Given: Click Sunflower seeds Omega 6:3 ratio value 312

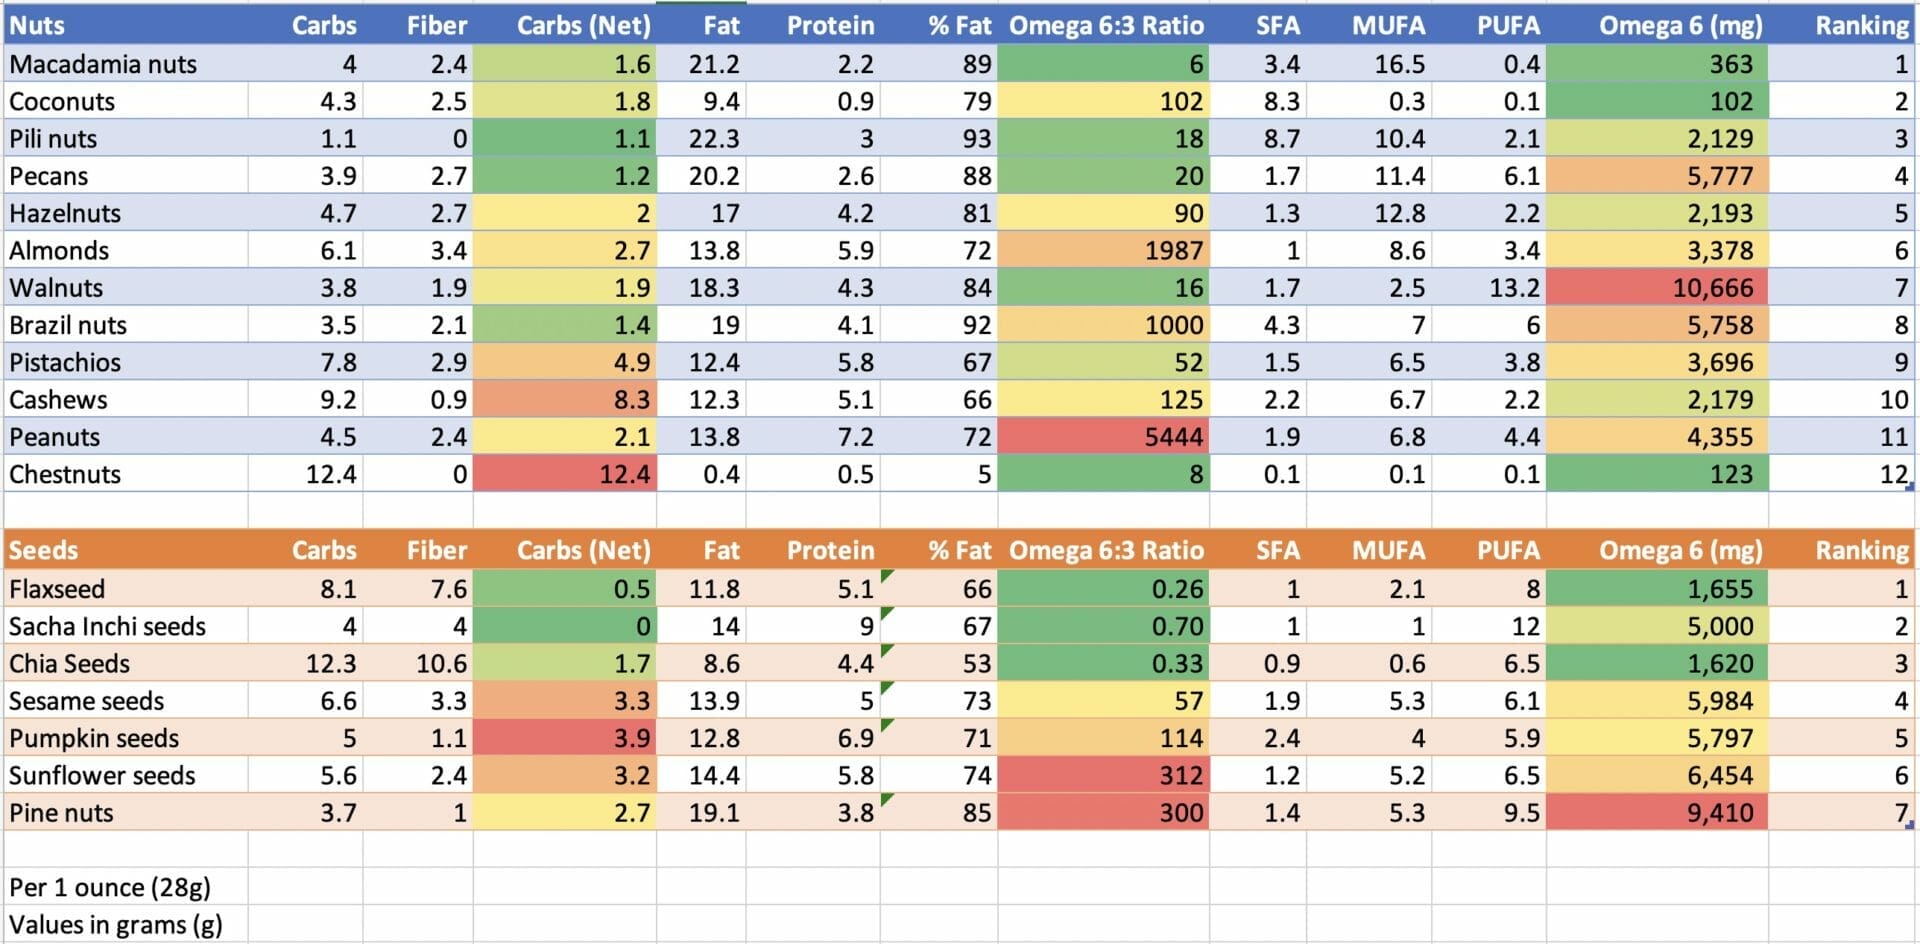Looking at the screenshot, I should coord(1103,776).
